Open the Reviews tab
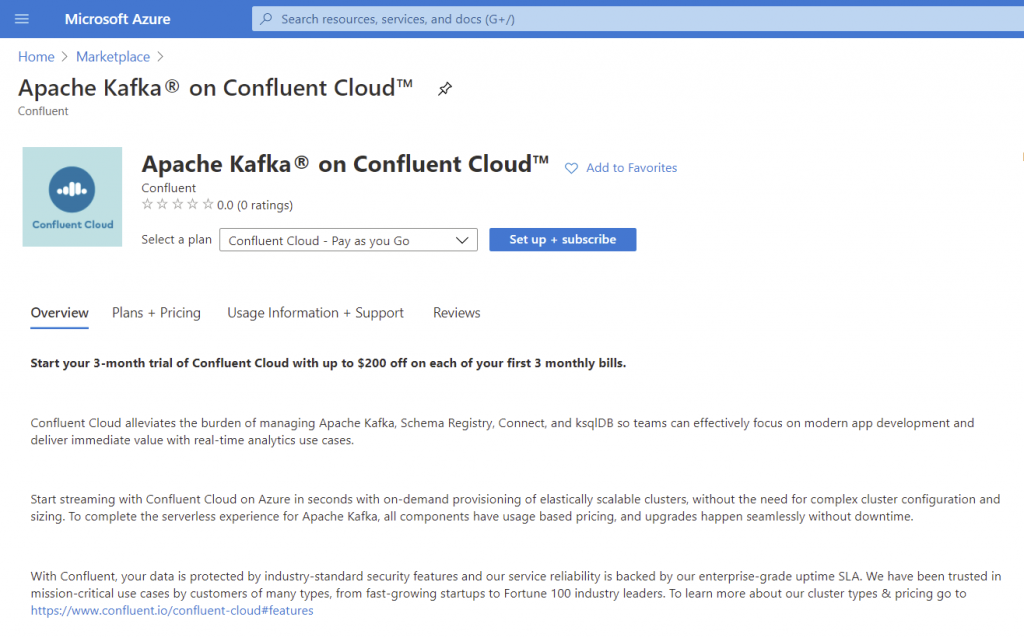The height and width of the screenshot is (638, 1024). point(456,313)
